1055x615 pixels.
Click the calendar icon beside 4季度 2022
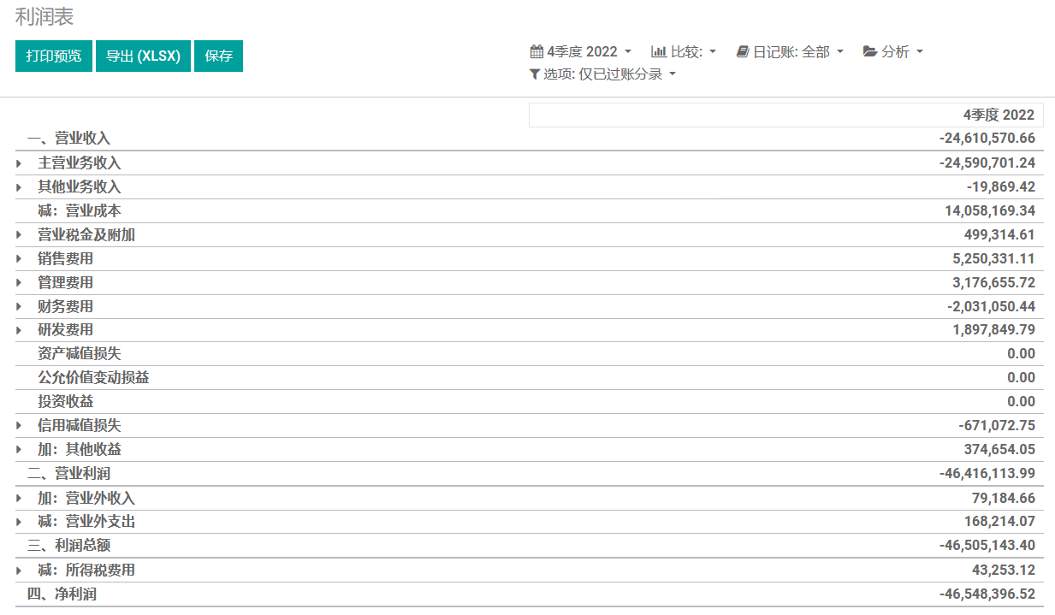pyautogui.click(x=536, y=52)
